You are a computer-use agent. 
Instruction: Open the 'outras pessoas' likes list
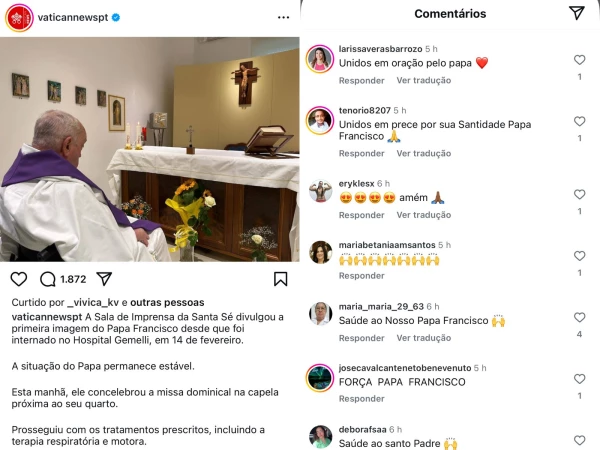[167, 302]
